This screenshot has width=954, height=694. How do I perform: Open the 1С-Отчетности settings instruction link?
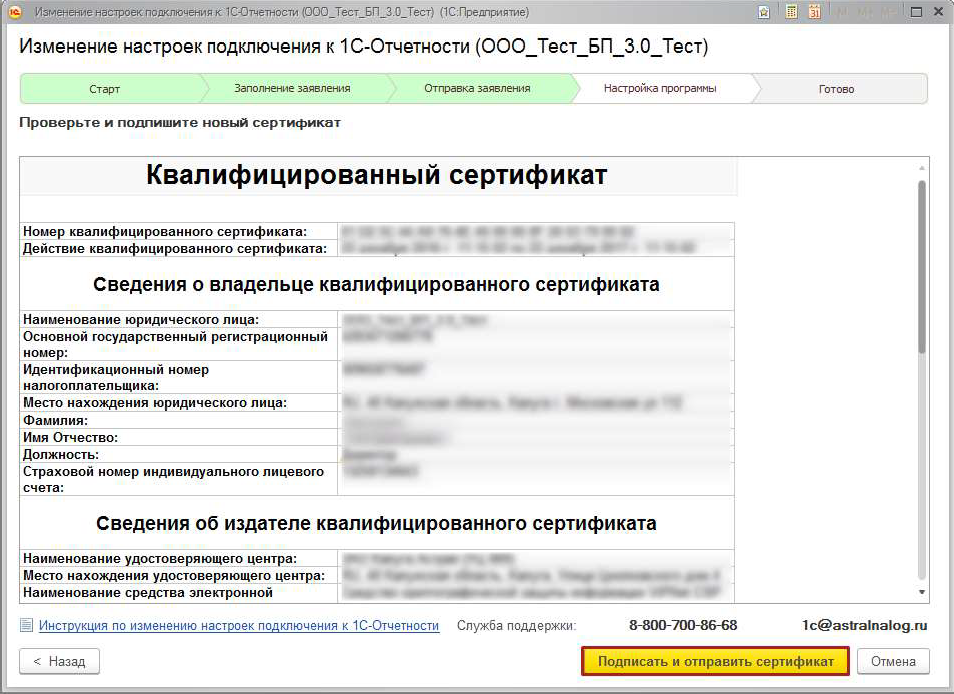(238, 625)
